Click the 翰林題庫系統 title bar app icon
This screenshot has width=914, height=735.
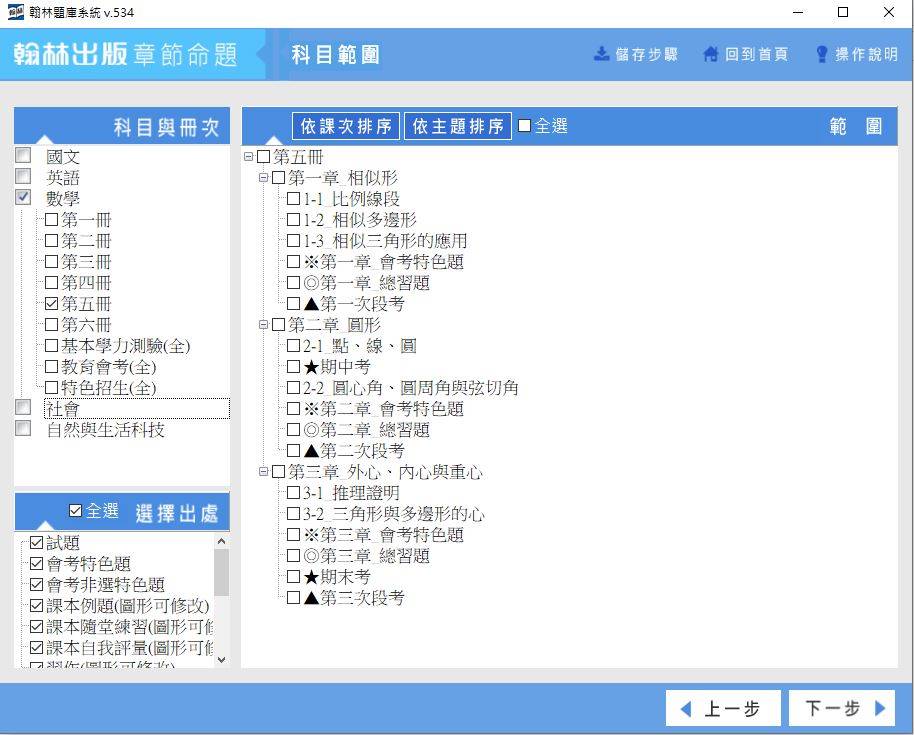pos(16,12)
